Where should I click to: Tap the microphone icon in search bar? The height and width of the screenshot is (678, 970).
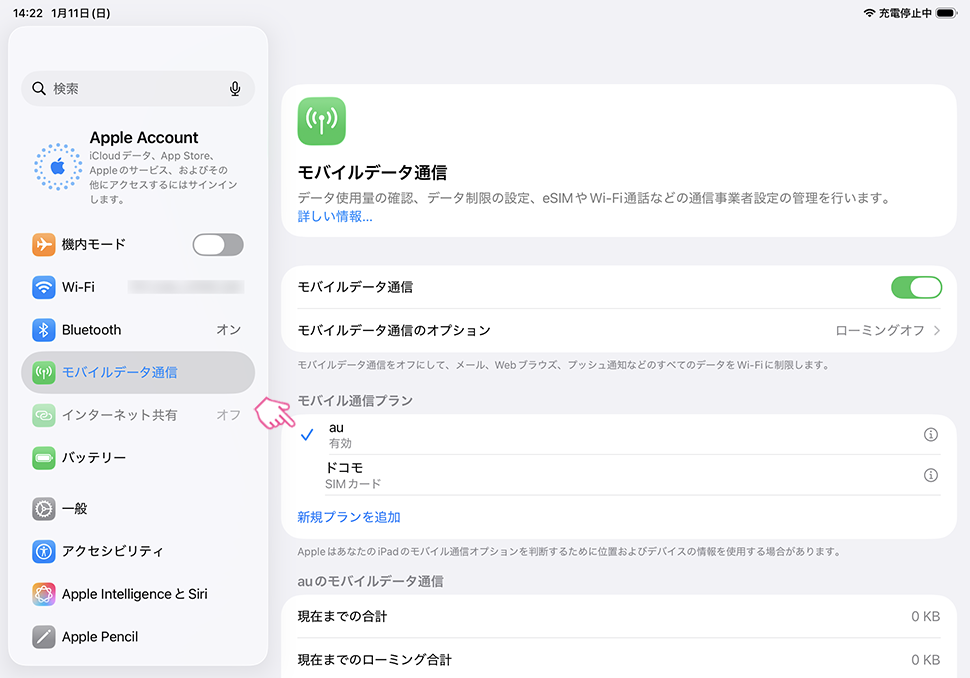(235, 89)
